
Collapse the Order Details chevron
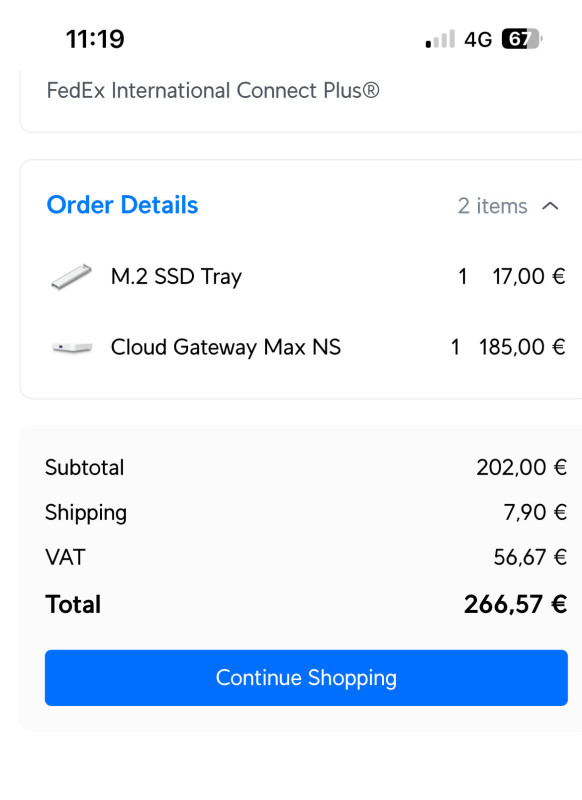550,206
